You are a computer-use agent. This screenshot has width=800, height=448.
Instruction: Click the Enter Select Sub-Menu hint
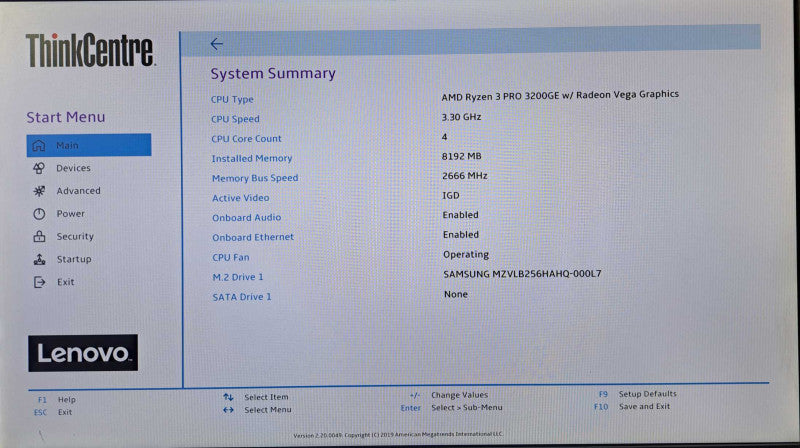tap(452, 408)
